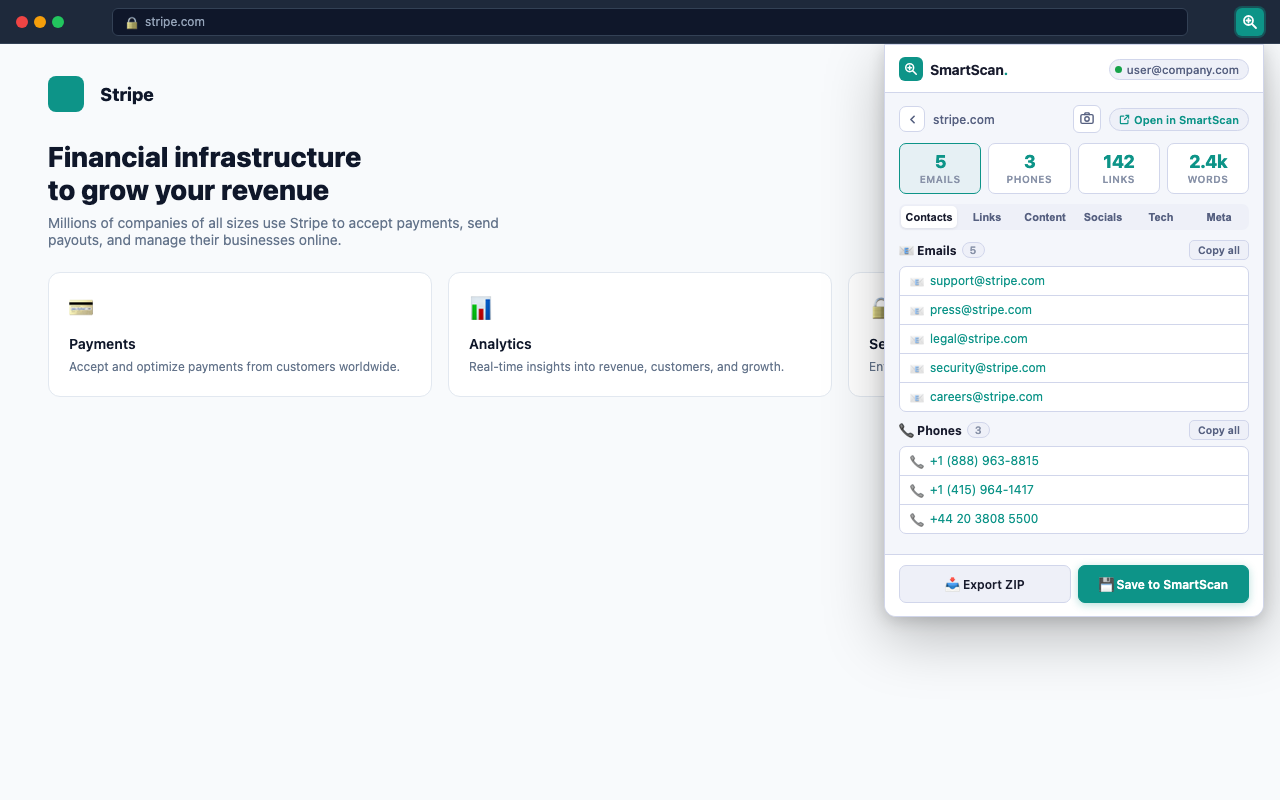This screenshot has height=800, width=1280.
Task: Click the user@company.com account badge
Action: 1179,70
